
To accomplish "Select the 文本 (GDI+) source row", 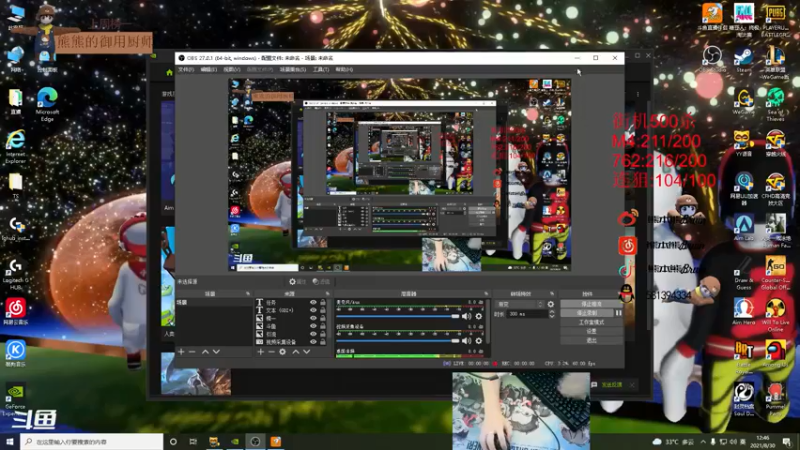I will pos(291,310).
